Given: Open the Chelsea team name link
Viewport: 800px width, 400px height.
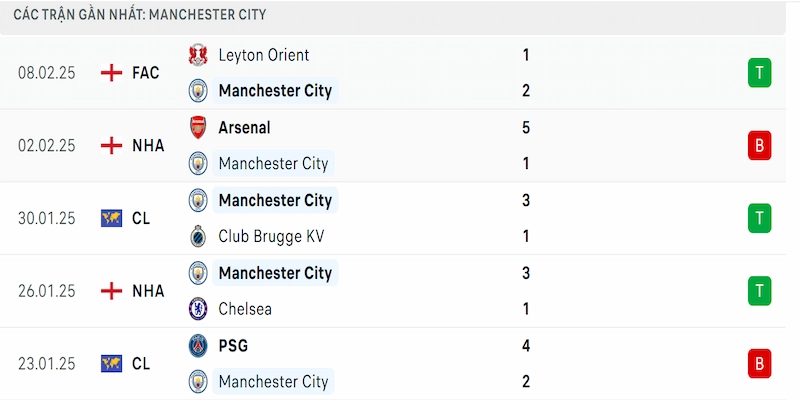Looking at the screenshot, I should point(245,309).
